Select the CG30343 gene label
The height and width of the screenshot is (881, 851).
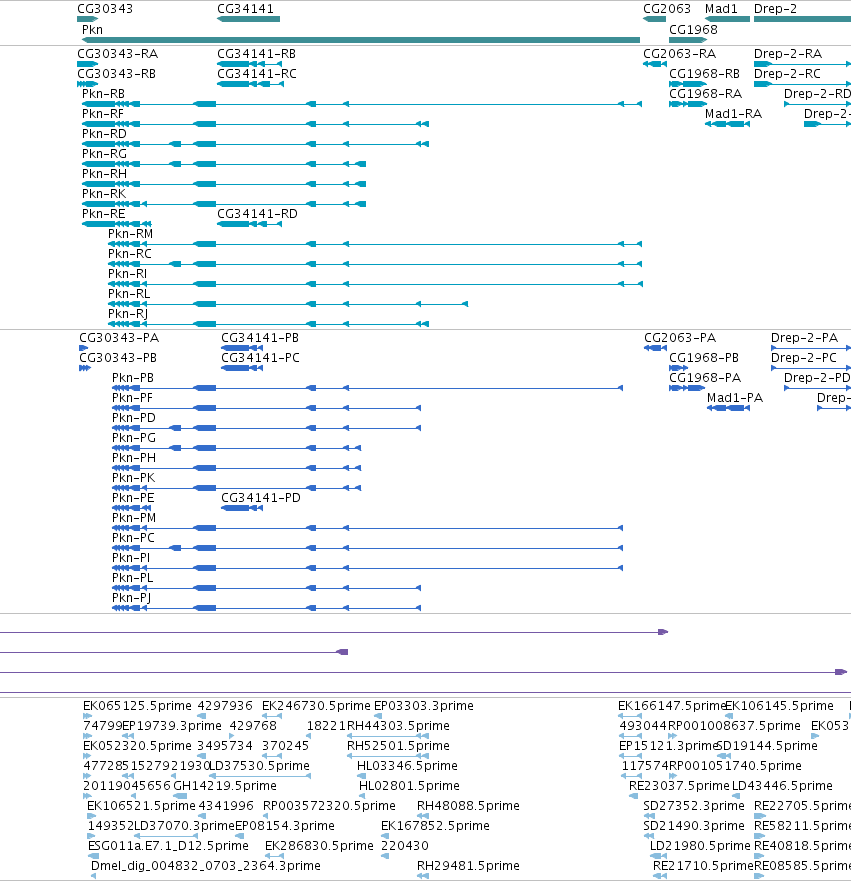[x=105, y=9]
